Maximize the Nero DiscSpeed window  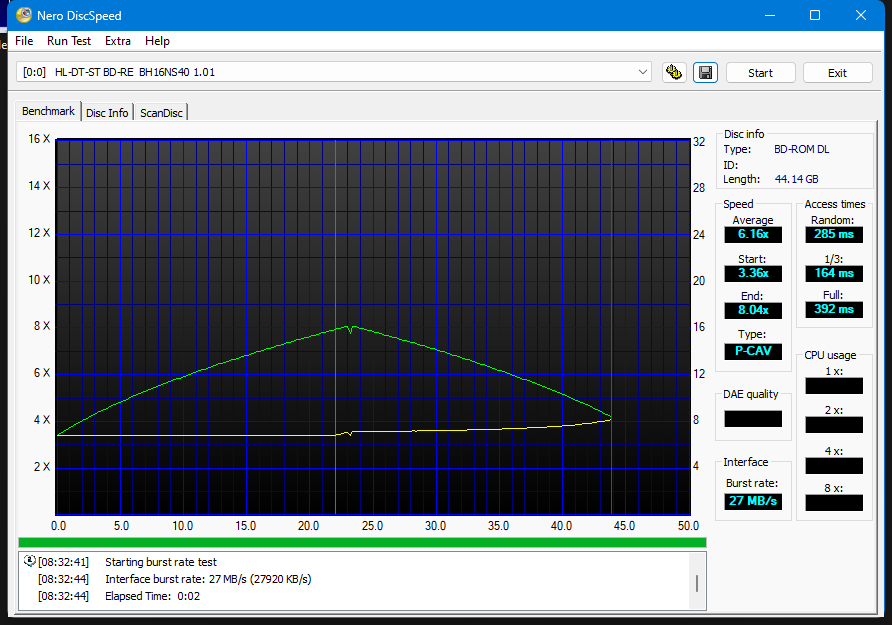[x=815, y=15]
